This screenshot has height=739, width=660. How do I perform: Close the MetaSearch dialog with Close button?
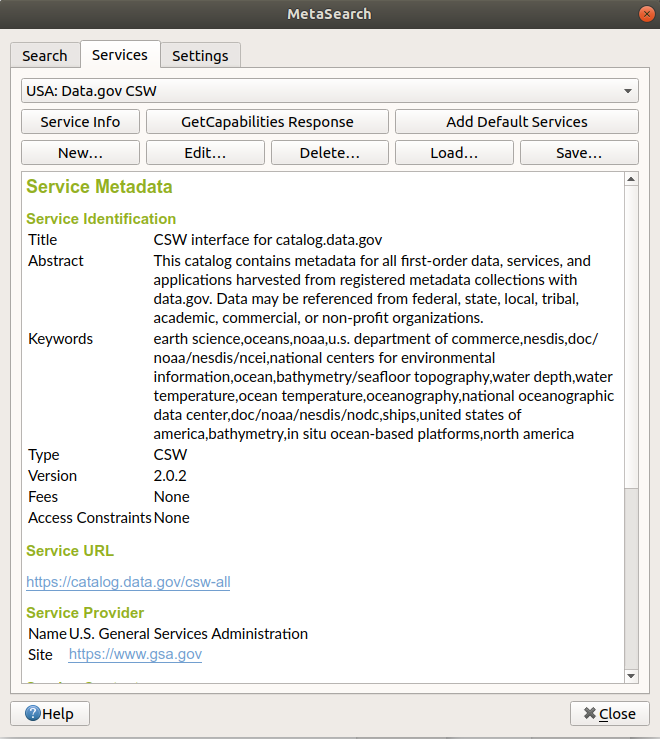pyautogui.click(x=609, y=713)
